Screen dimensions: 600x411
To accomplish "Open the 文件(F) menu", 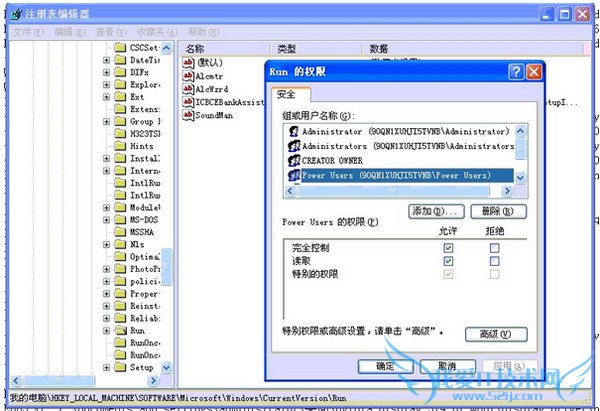I will tap(29, 32).
